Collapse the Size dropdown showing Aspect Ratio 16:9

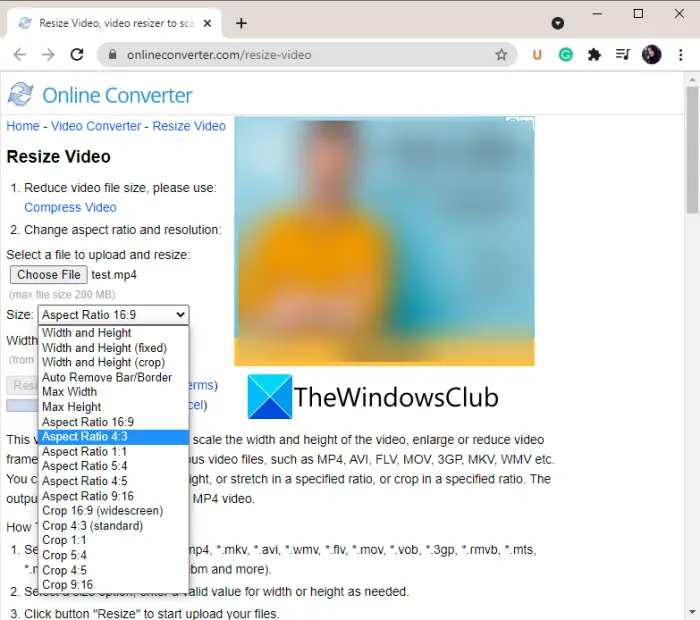(x=113, y=315)
